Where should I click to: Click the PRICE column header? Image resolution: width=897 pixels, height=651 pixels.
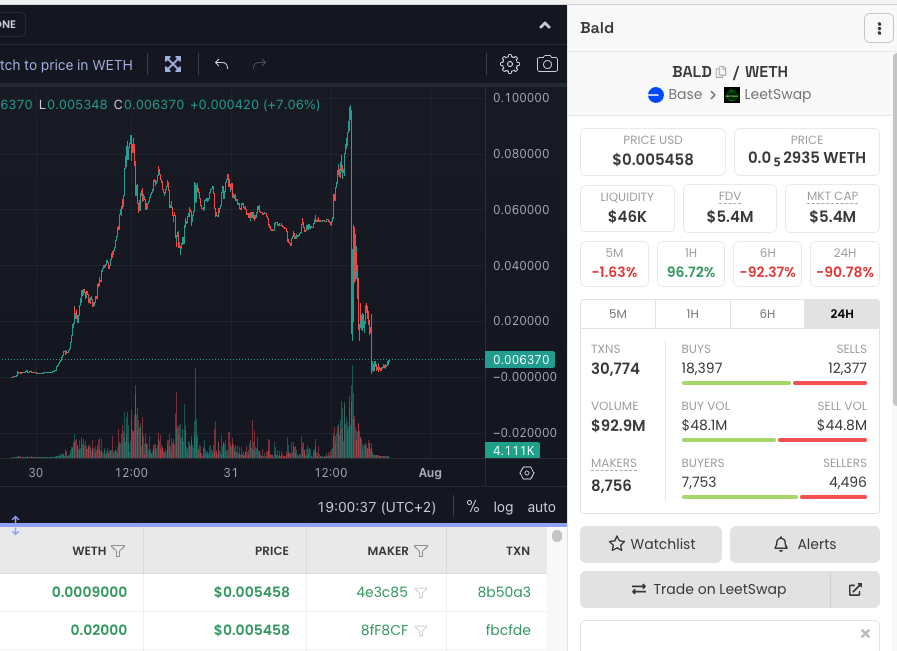(x=272, y=551)
